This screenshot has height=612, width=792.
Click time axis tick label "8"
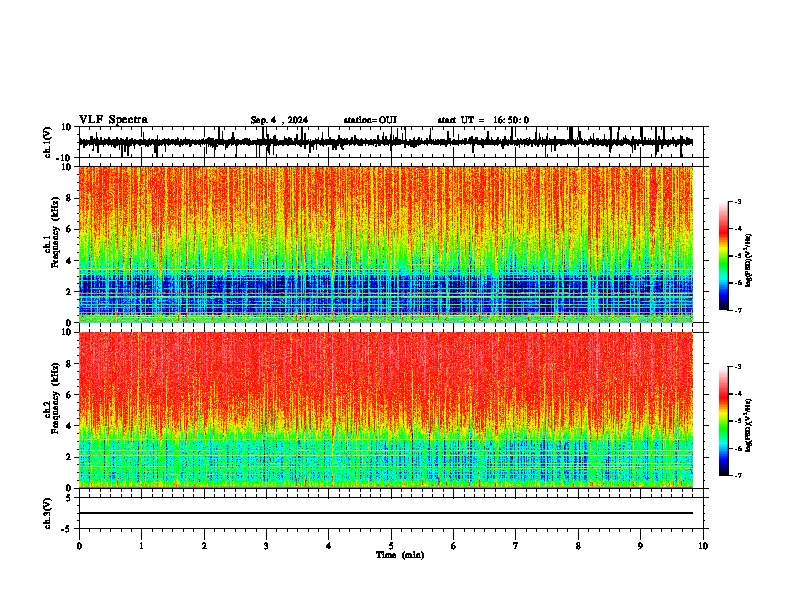click(x=578, y=546)
